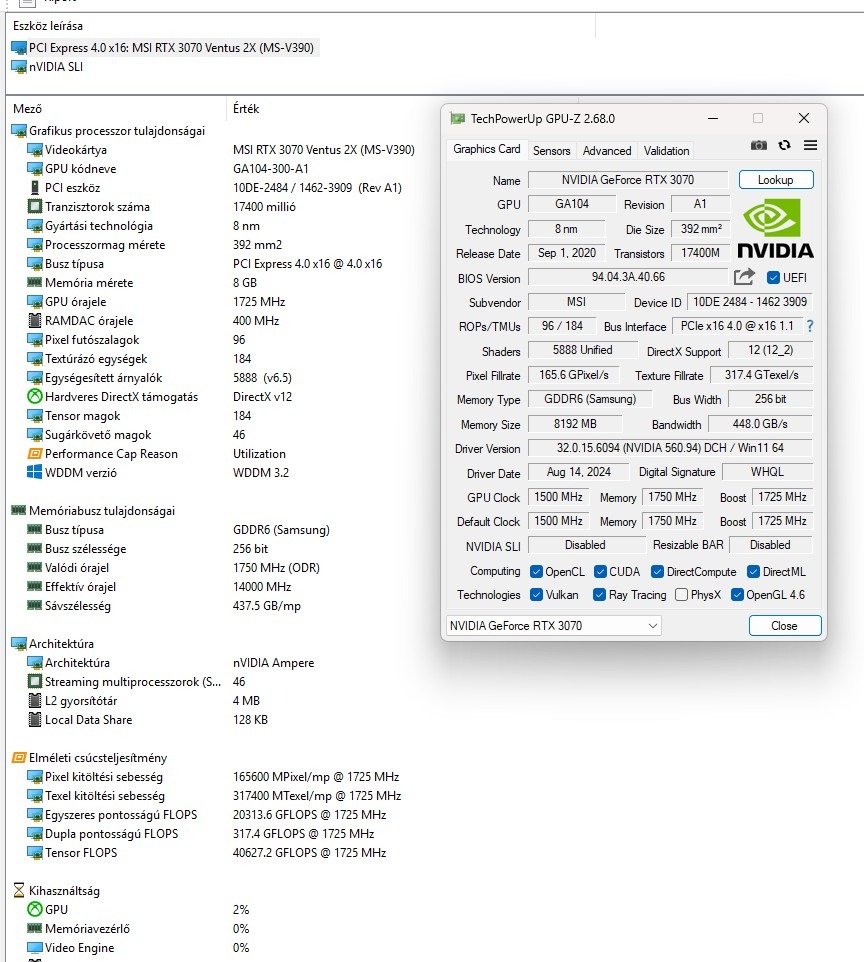Click the Mező column header
The image size is (864, 962).
[x=27, y=109]
